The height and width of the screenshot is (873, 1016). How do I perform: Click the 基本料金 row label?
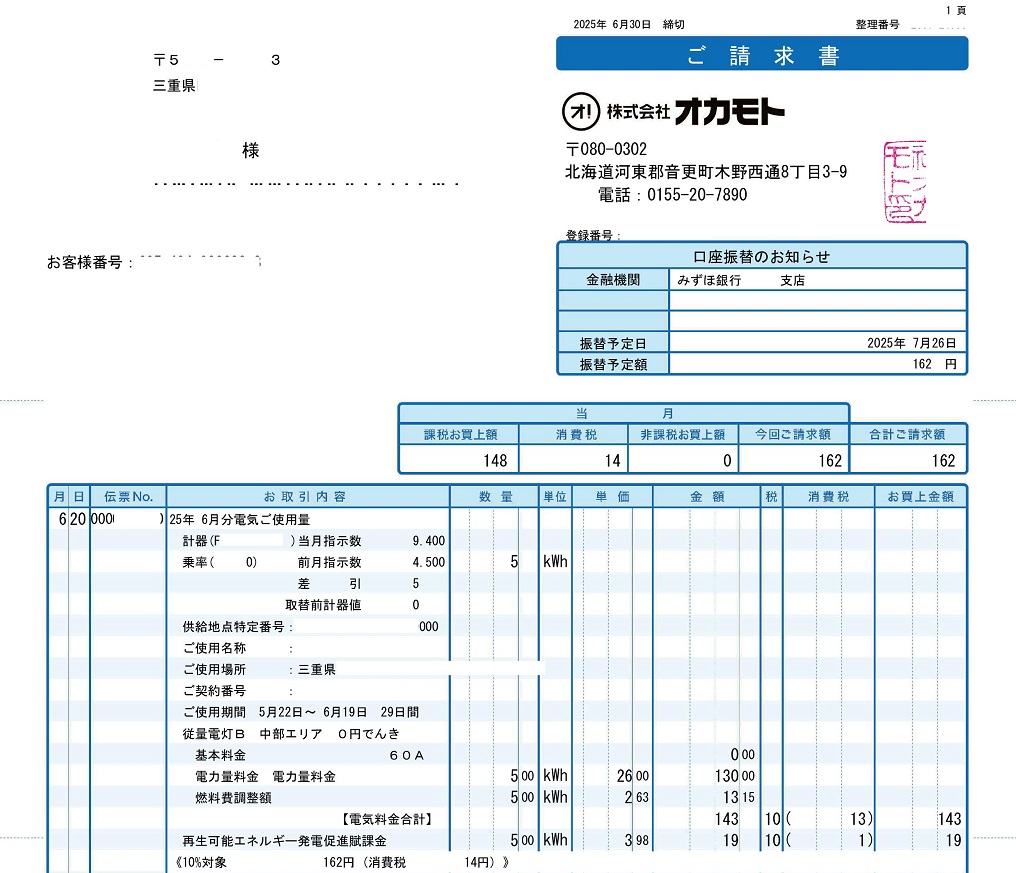(220, 755)
